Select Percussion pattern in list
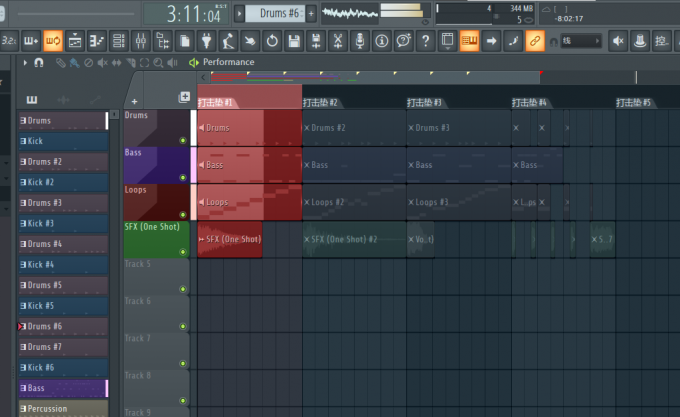The width and height of the screenshot is (680, 417). tap(63, 408)
